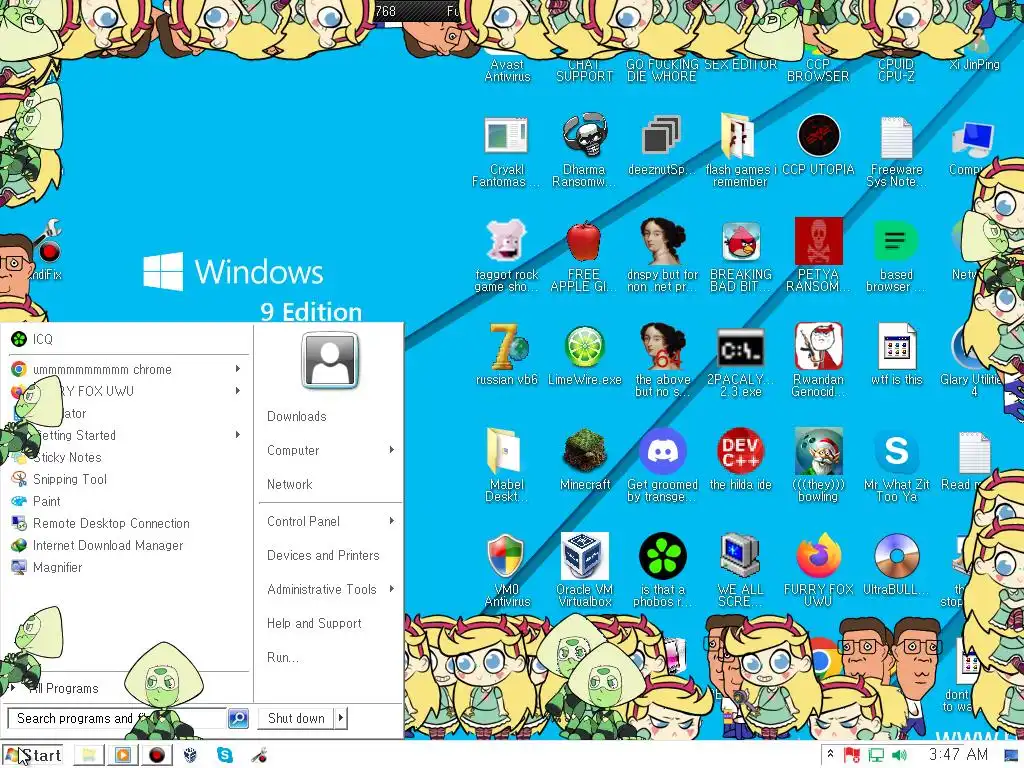This screenshot has height=768, width=1024.
Task: Open the file explorer taskbar icon
Action: coord(89,755)
